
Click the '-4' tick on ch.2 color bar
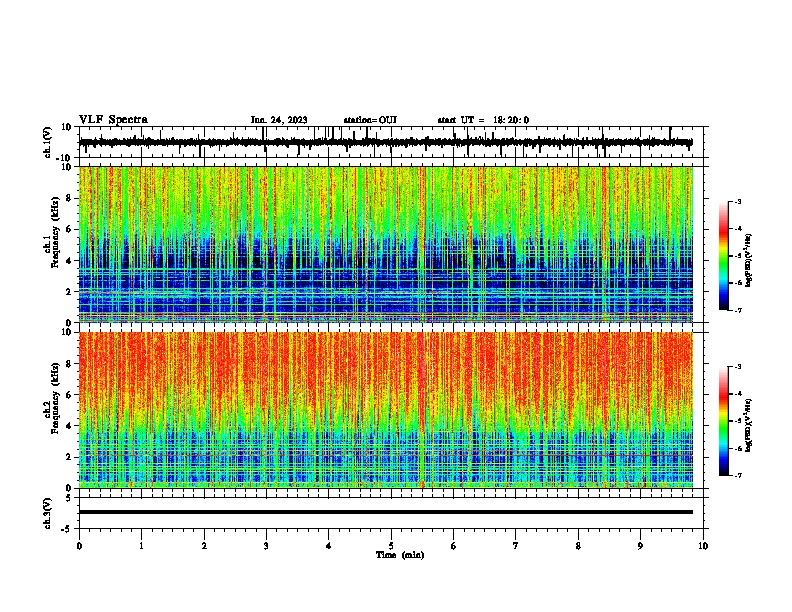coord(737,394)
